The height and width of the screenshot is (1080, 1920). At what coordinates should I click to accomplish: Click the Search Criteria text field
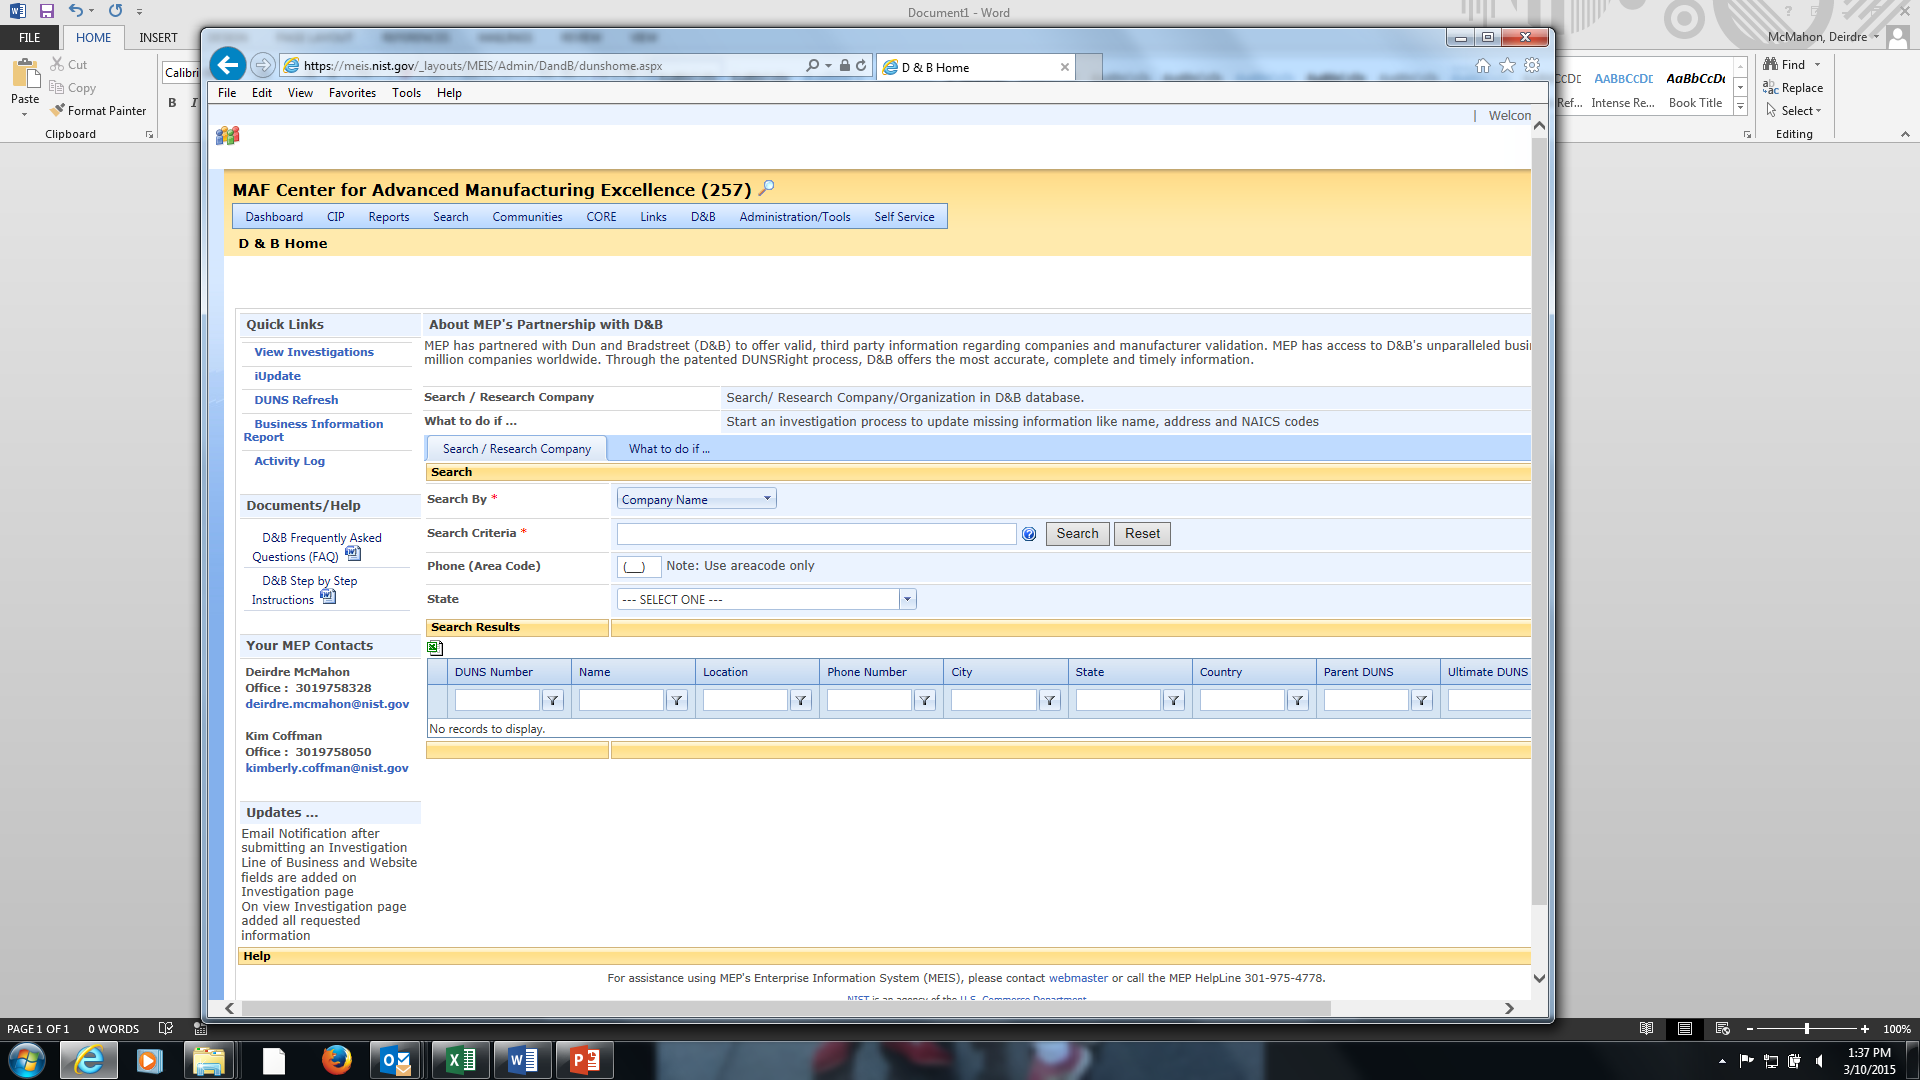coord(816,535)
